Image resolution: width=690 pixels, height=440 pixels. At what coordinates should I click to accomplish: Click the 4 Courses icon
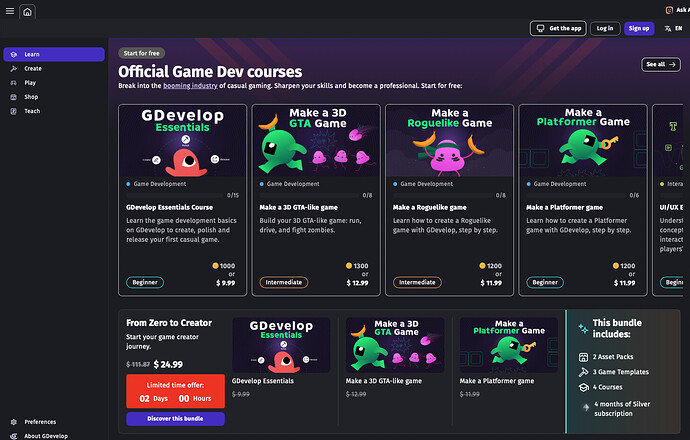pyautogui.click(x=584, y=387)
